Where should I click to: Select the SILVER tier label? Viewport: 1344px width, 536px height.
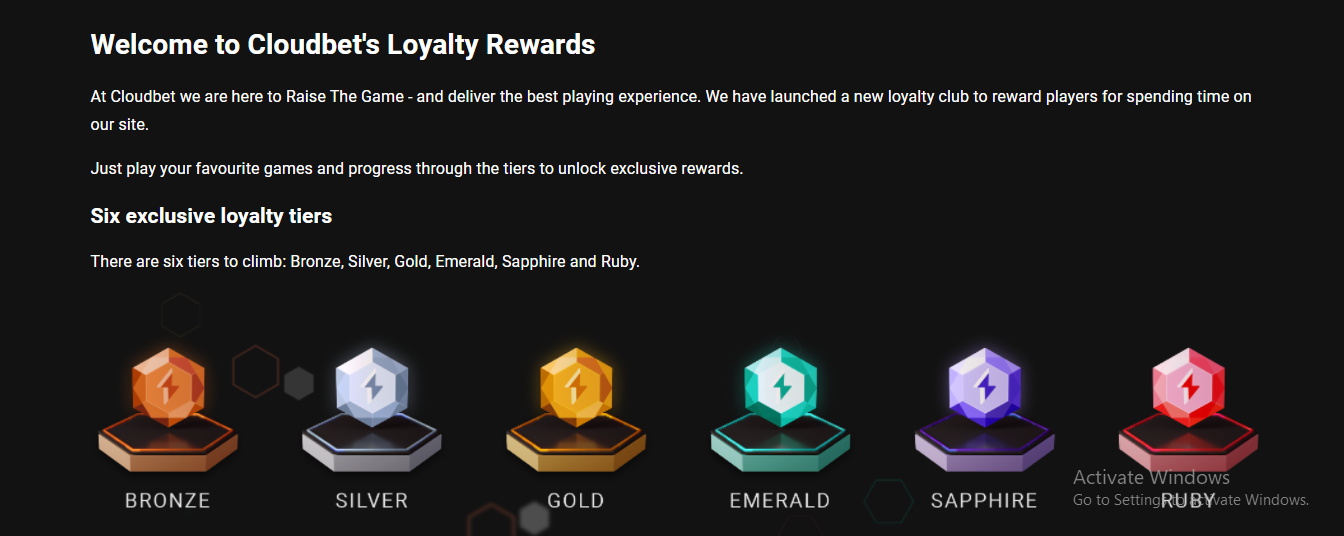tap(372, 501)
